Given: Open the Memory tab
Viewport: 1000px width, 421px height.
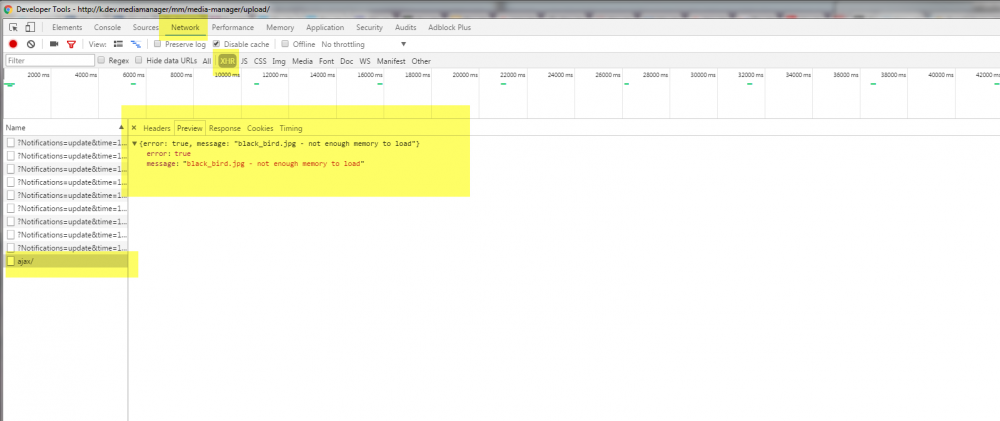Looking at the screenshot, I should click(x=280, y=27).
